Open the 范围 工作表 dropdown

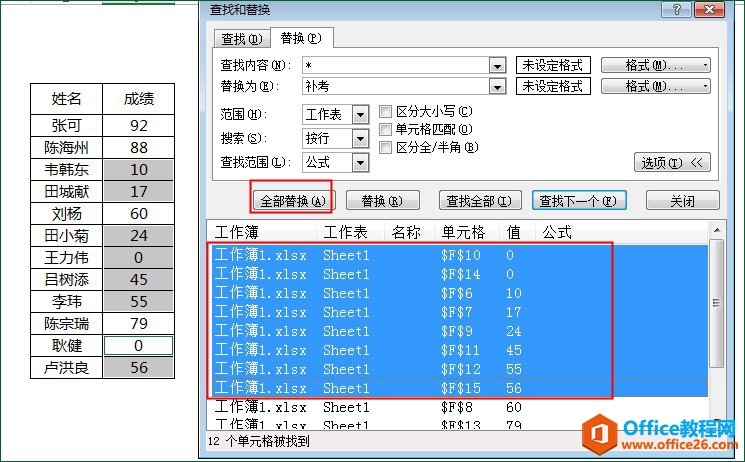(x=360, y=115)
